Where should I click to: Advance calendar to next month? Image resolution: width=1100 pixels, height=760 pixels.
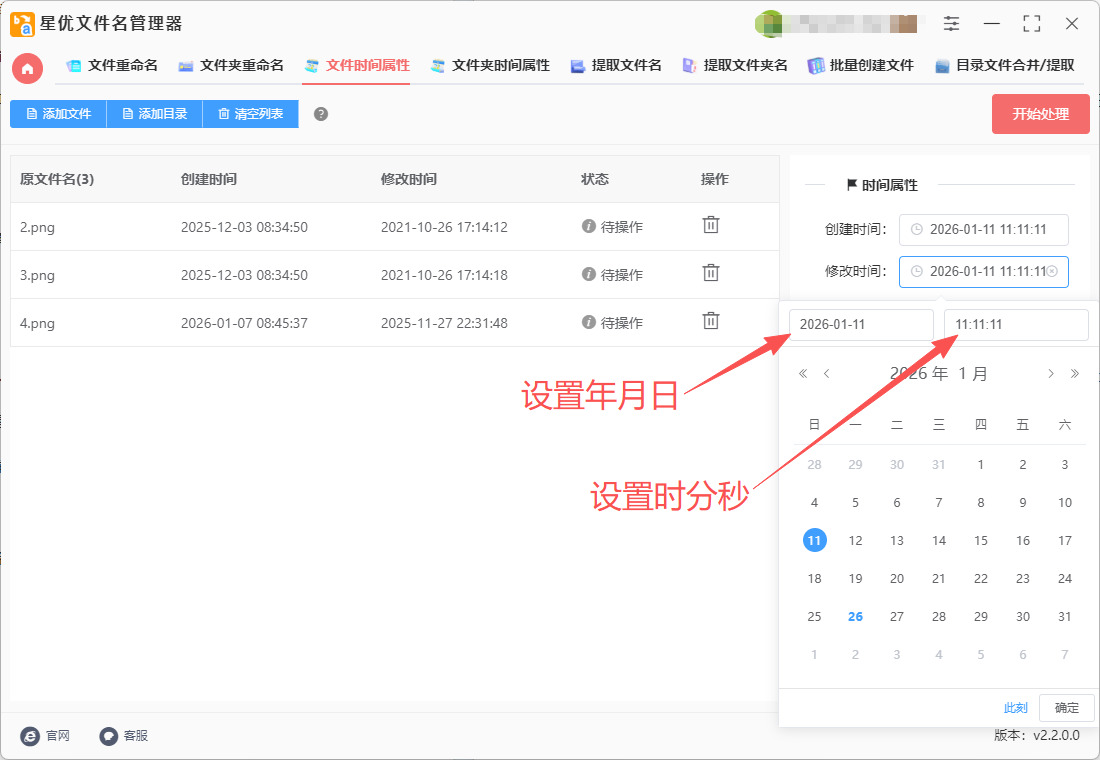coord(1050,374)
